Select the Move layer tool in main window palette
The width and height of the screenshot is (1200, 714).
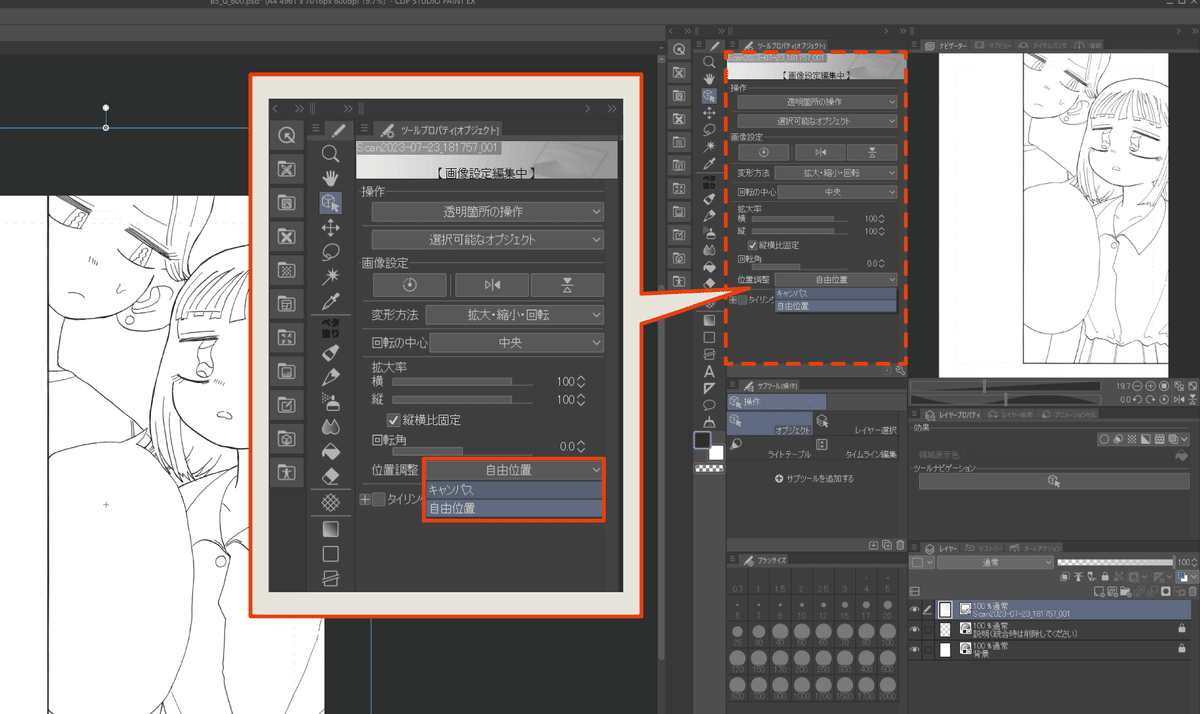click(x=709, y=113)
